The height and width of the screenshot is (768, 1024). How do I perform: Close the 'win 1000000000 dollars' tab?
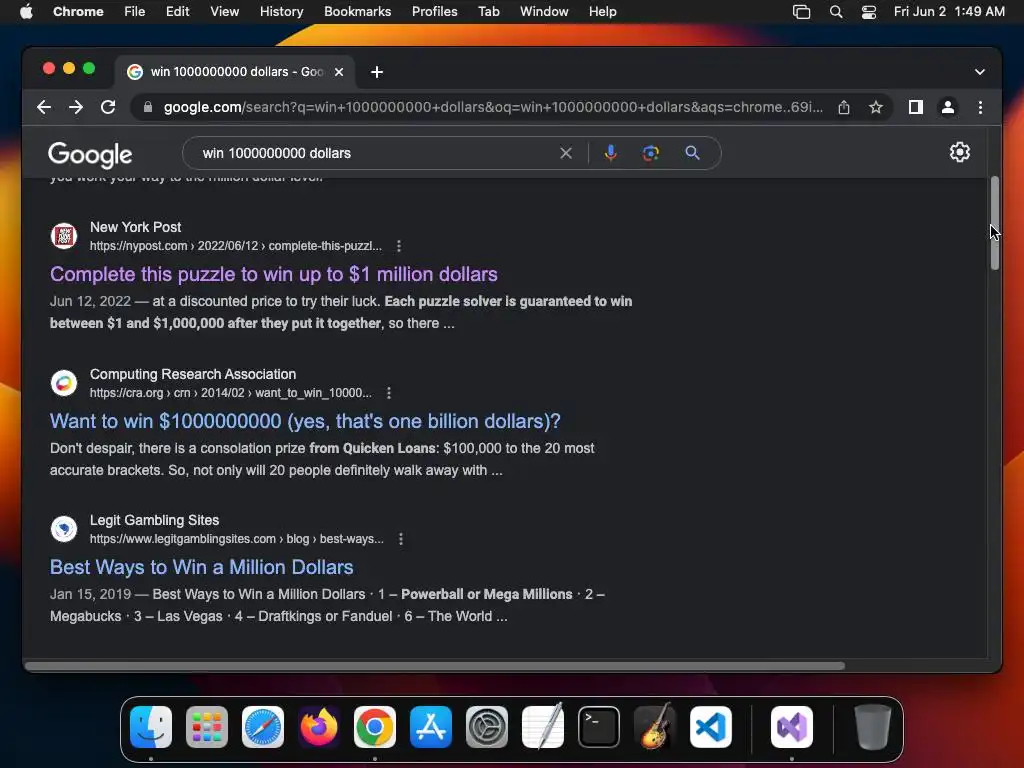[339, 72]
